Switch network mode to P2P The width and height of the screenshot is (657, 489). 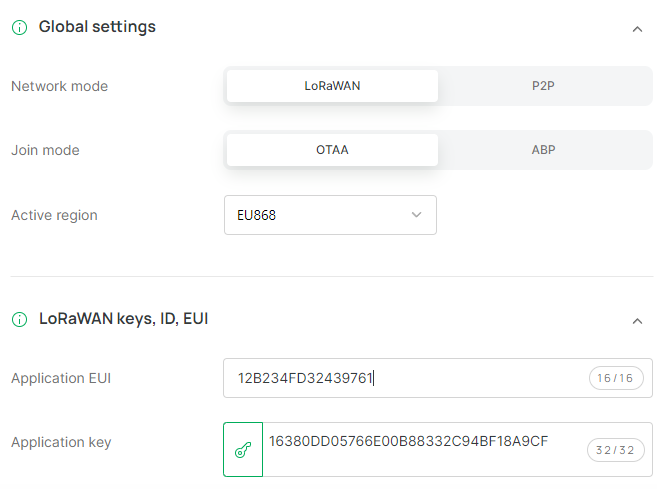543,86
